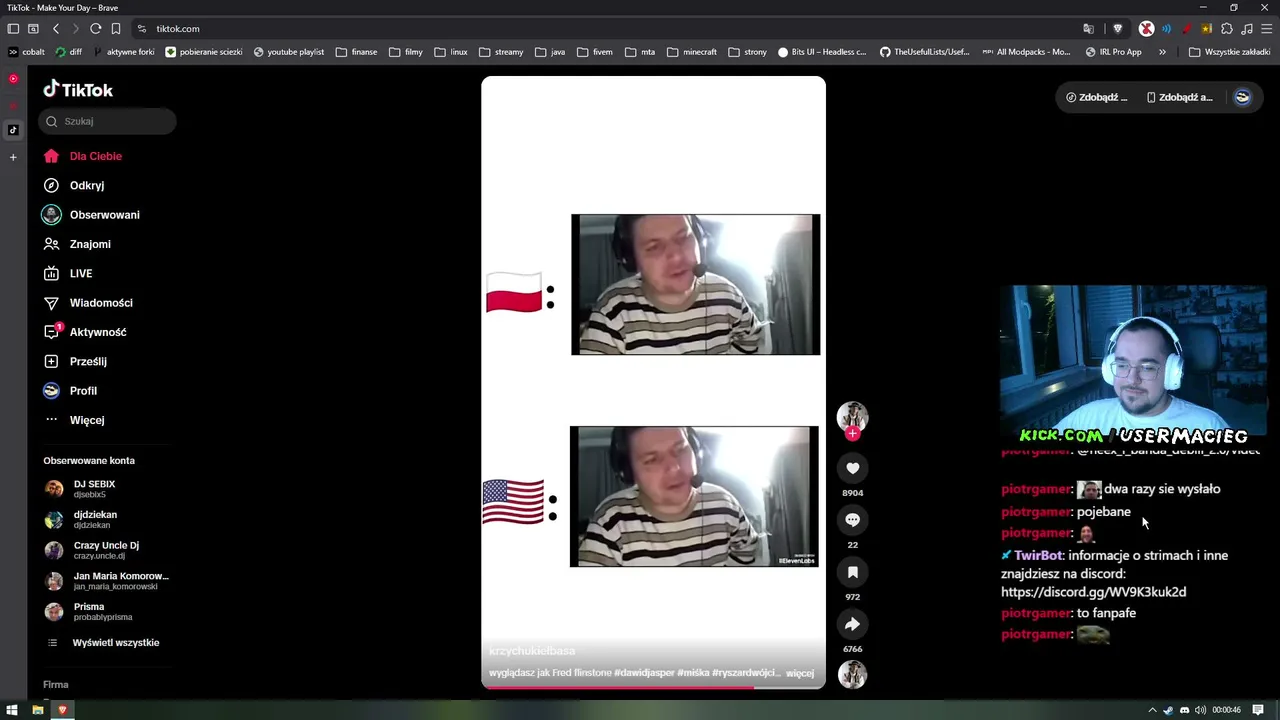Share the video with arrow icon
The height and width of the screenshot is (720, 1280).
click(852, 624)
